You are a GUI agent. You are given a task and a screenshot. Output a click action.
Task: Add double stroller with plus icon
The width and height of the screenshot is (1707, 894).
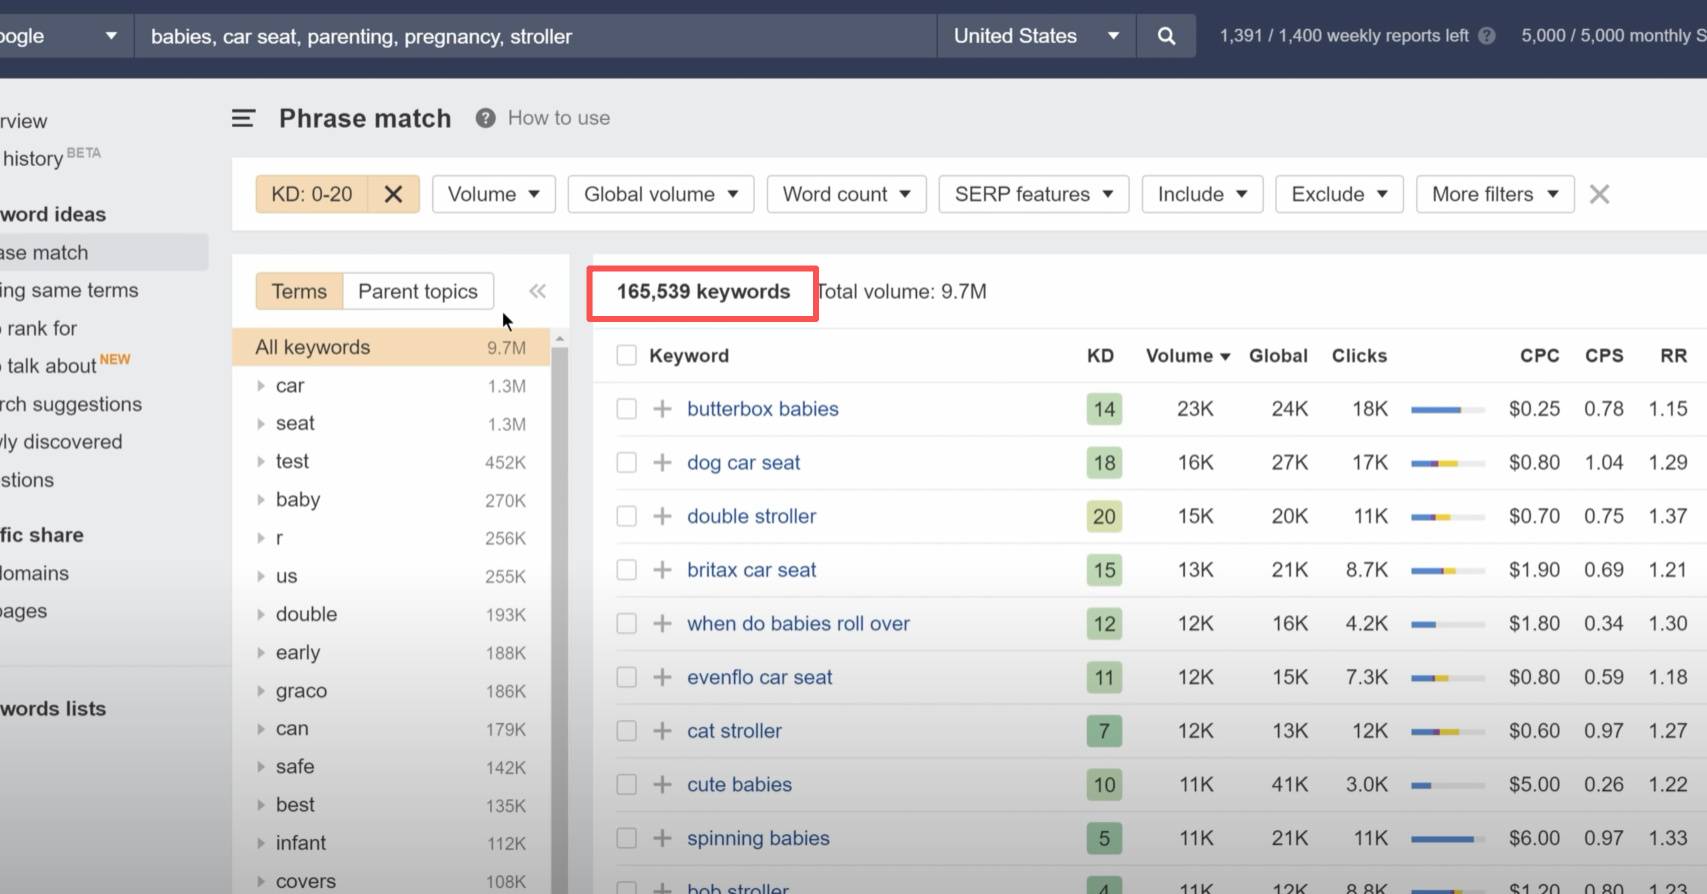click(662, 516)
